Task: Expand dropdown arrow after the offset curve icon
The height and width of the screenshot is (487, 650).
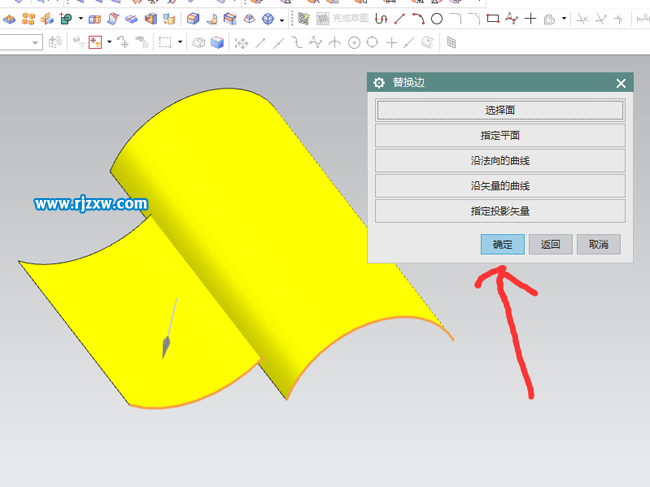Action: click(564, 19)
